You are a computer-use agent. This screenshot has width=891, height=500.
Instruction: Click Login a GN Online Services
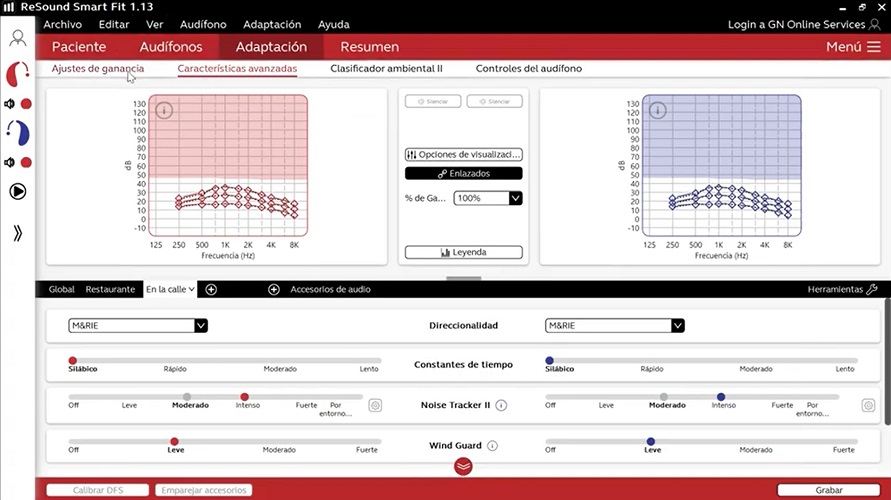[x=796, y=24]
